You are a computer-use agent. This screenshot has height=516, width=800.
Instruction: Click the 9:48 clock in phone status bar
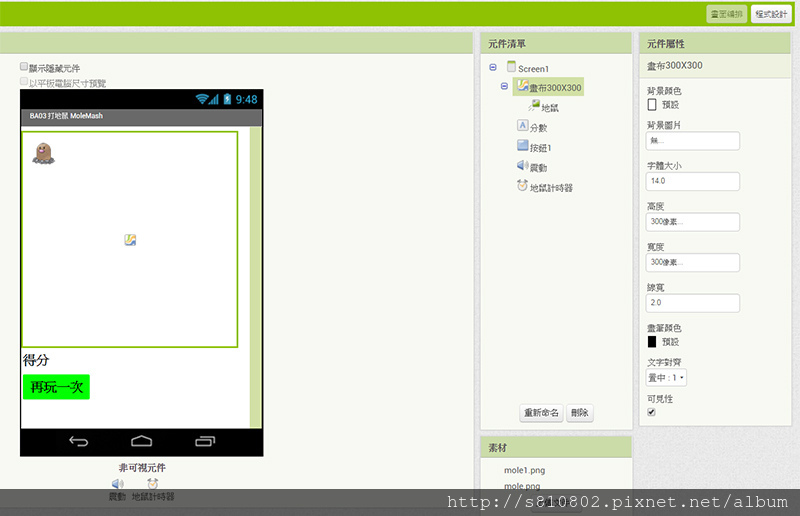[246, 100]
